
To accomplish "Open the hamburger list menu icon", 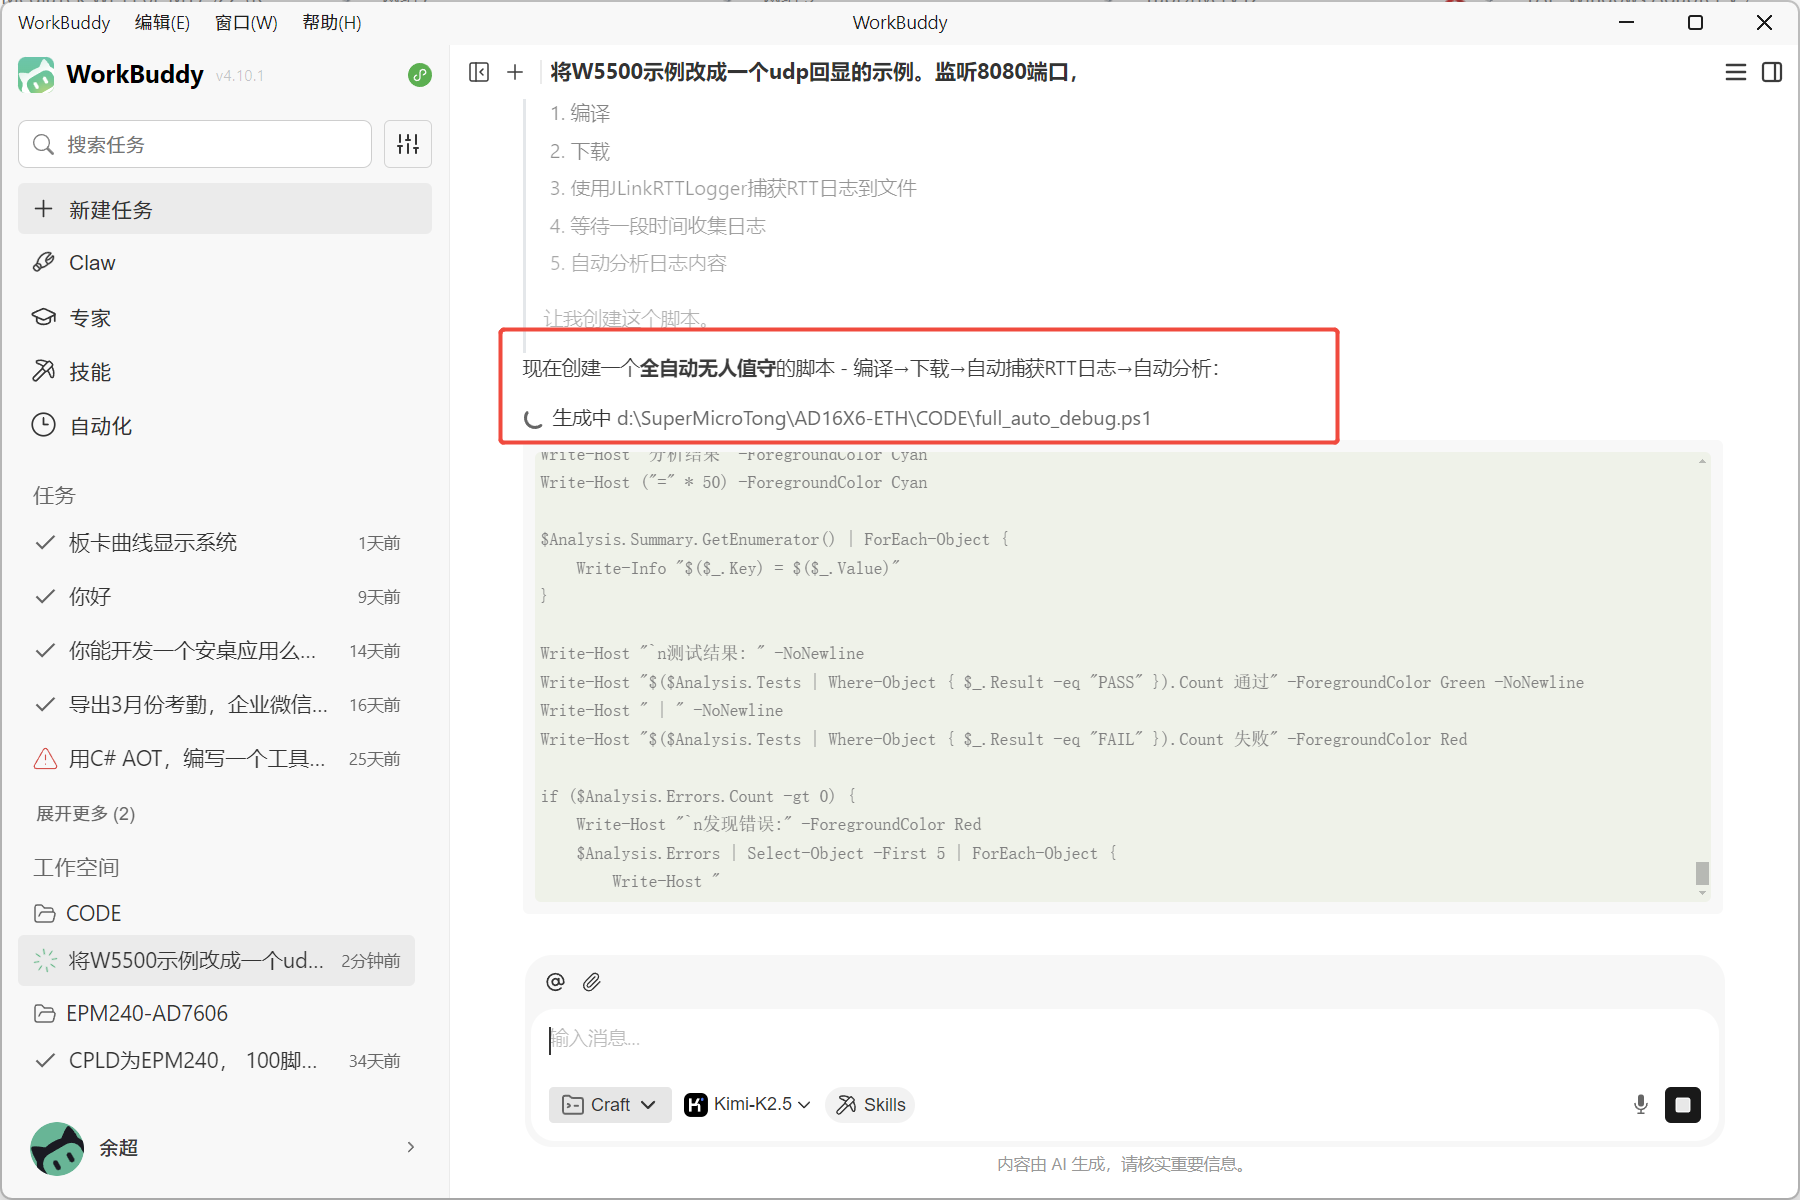I will tap(1736, 72).
